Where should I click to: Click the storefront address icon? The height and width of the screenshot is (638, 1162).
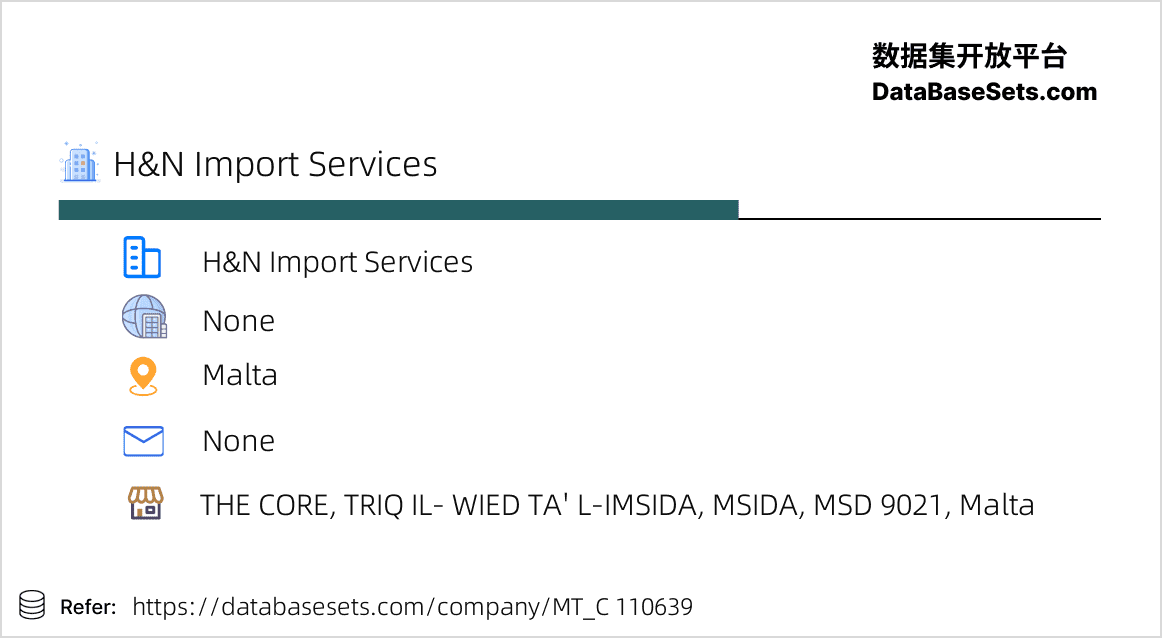tap(145, 503)
